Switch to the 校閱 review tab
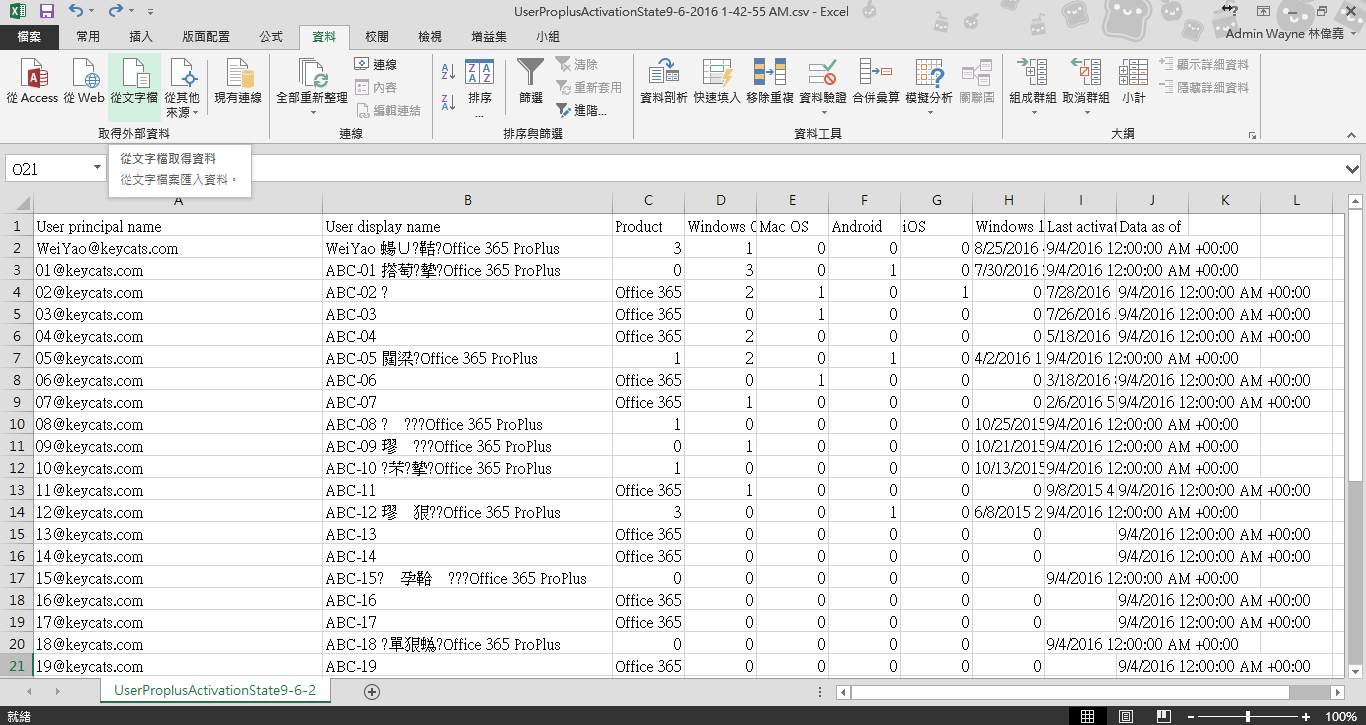This screenshot has width=1366, height=725. pyautogui.click(x=377, y=37)
